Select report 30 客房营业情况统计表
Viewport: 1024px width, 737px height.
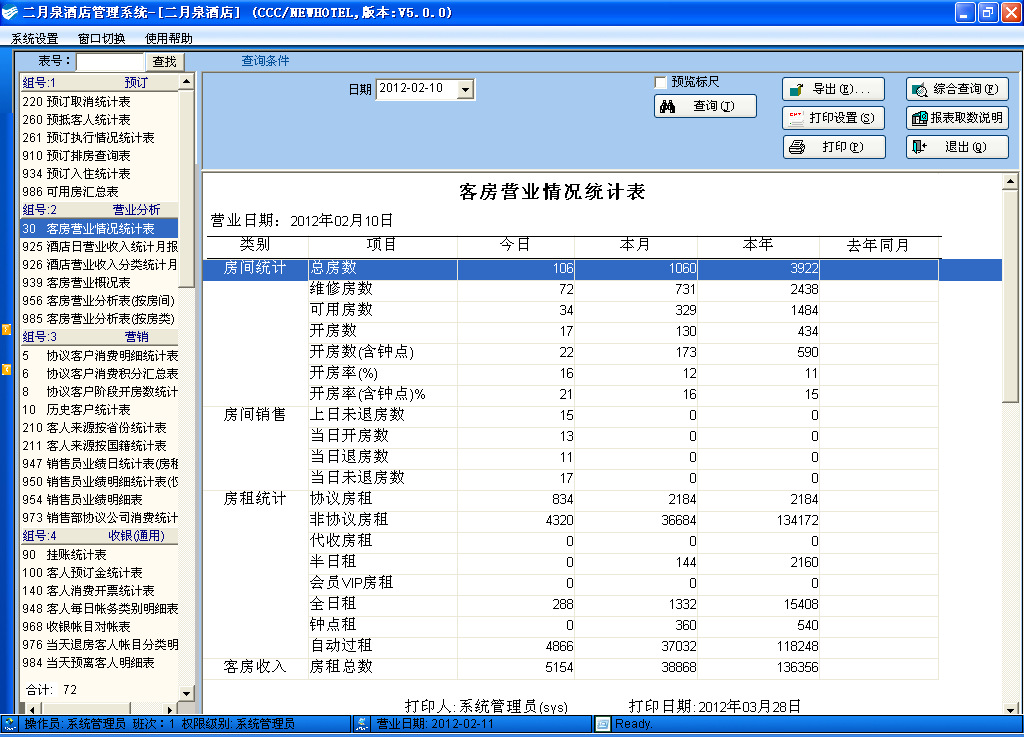[99, 228]
